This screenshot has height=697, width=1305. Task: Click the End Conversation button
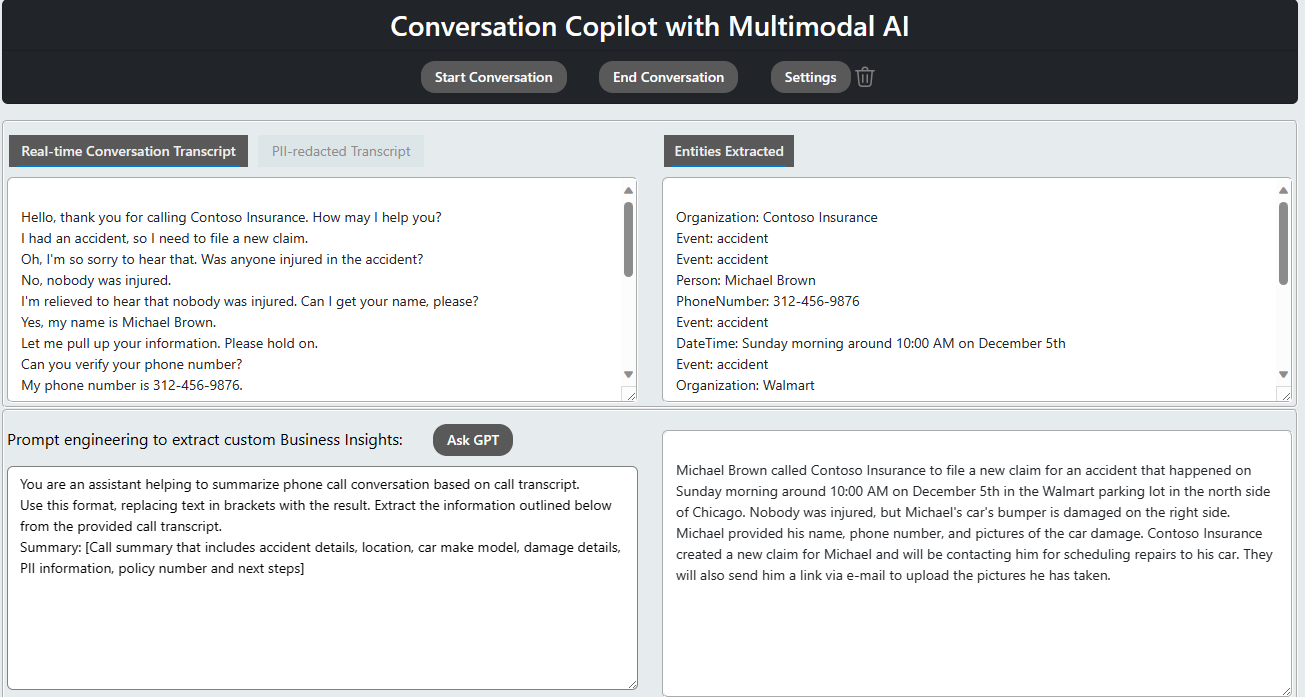tap(668, 77)
